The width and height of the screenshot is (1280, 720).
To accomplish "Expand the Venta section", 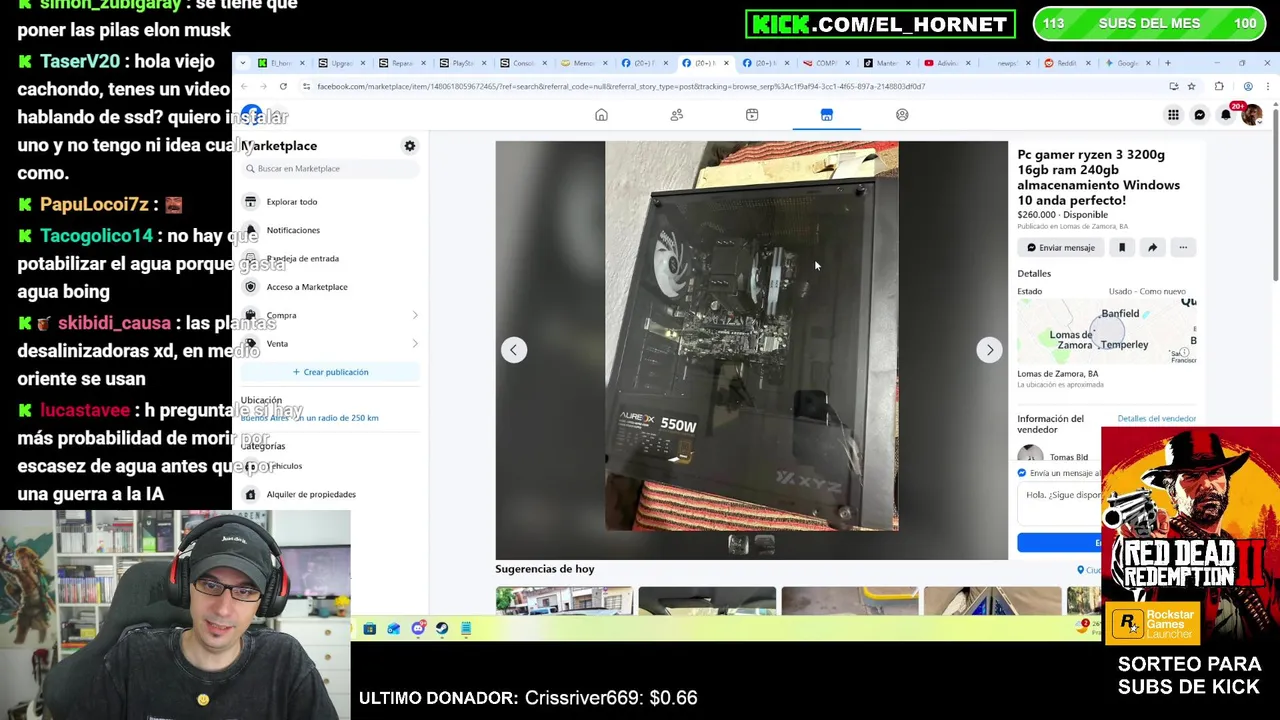I will point(330,344).
